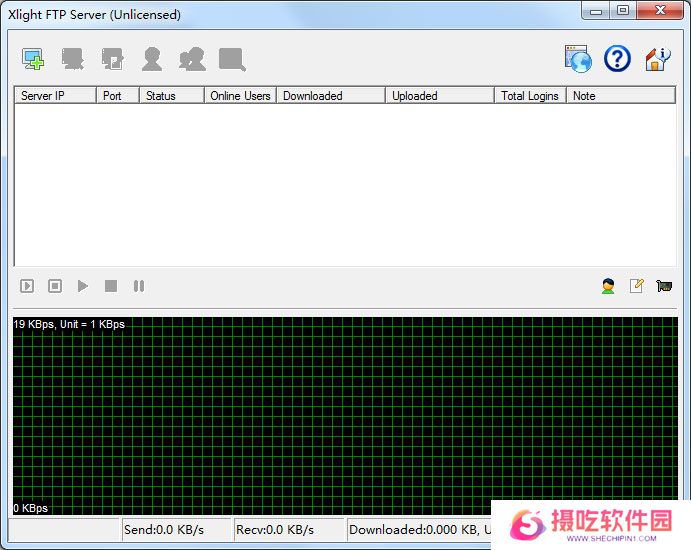Screen dimensions: 691x550
Task: Open the online users green person icon
Action: [x=608, y=286]
